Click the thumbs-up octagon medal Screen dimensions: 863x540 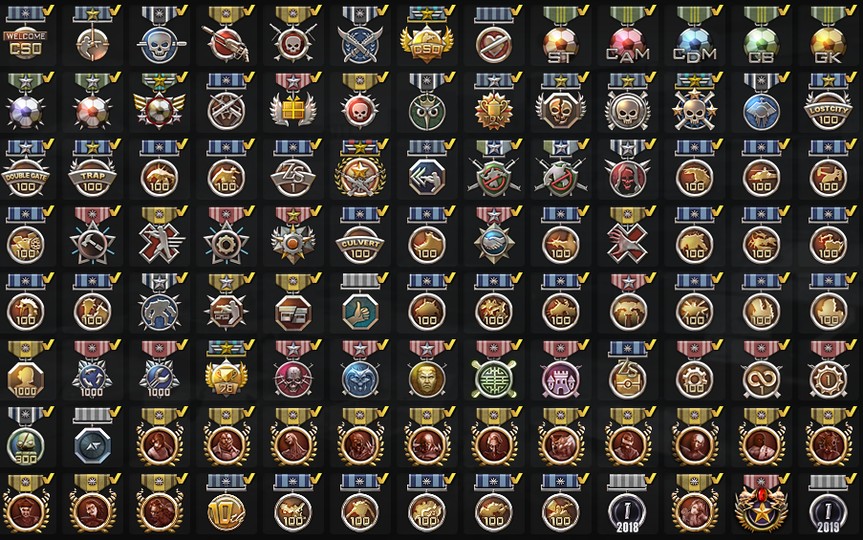360,303
